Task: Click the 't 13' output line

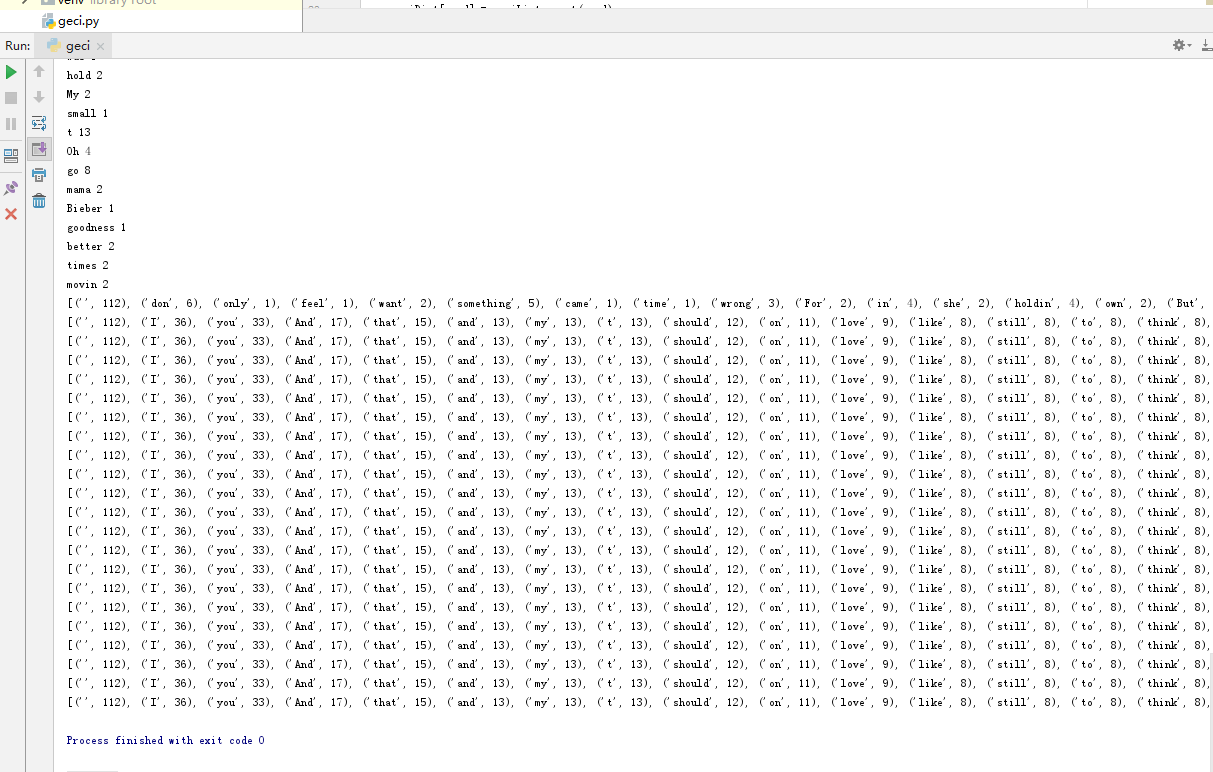Action: point(79,132)
